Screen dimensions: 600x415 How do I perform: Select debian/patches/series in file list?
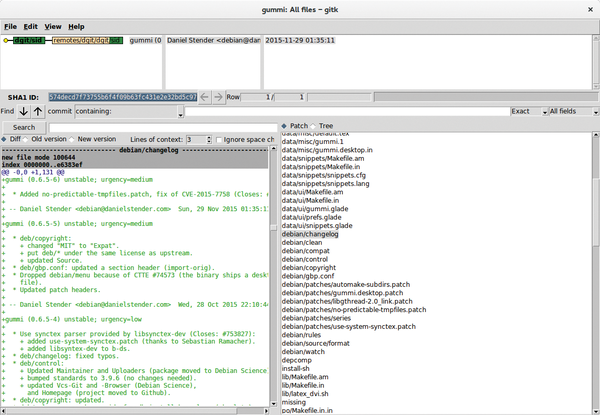click(x=316, y=318)
